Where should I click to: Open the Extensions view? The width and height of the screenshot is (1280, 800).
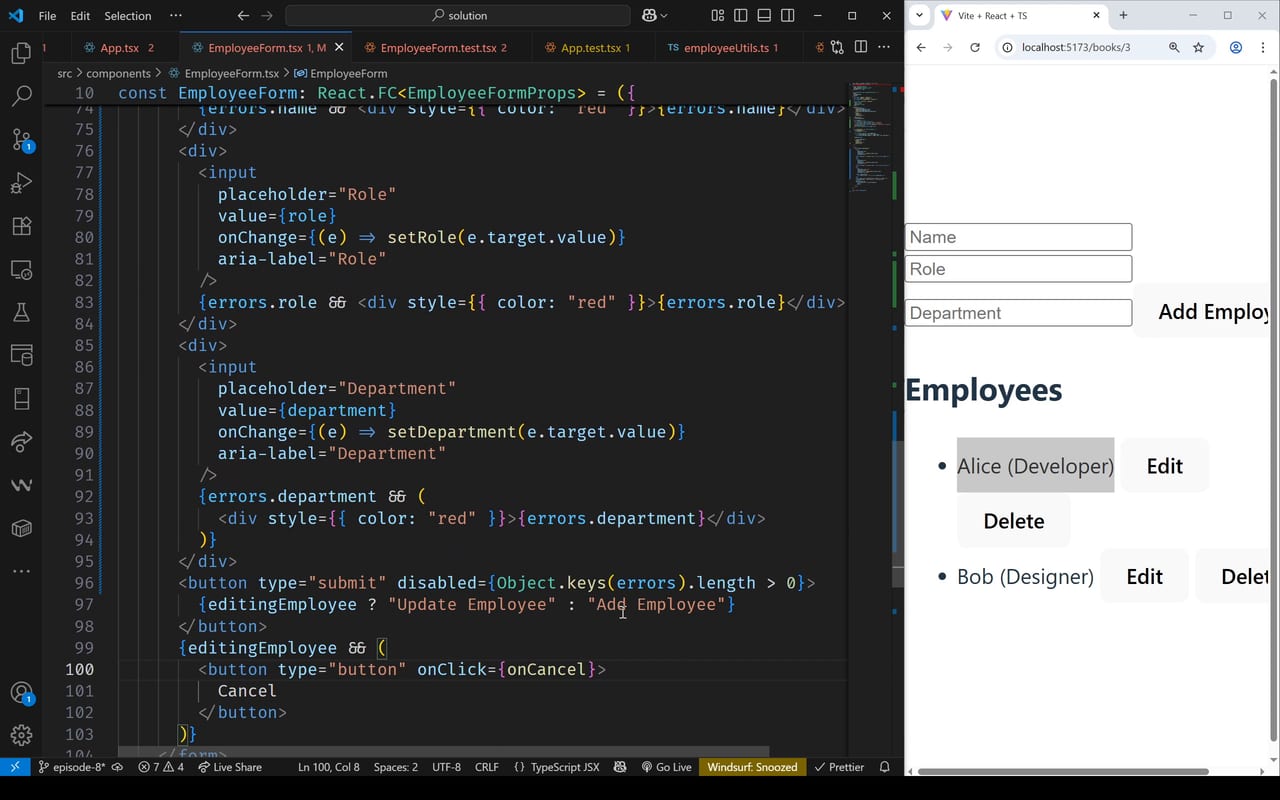point(21,226)
